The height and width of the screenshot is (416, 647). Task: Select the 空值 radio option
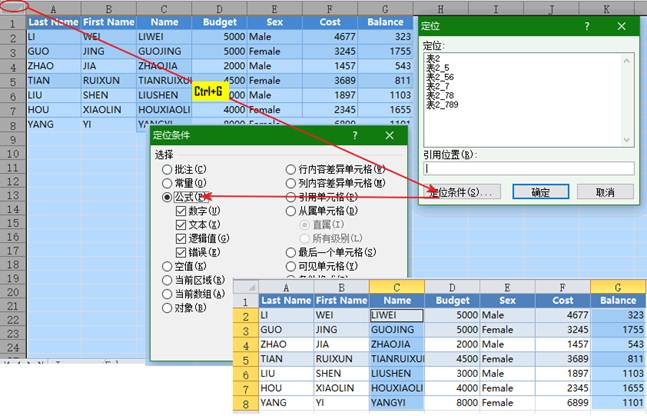[x=167, y=267]
